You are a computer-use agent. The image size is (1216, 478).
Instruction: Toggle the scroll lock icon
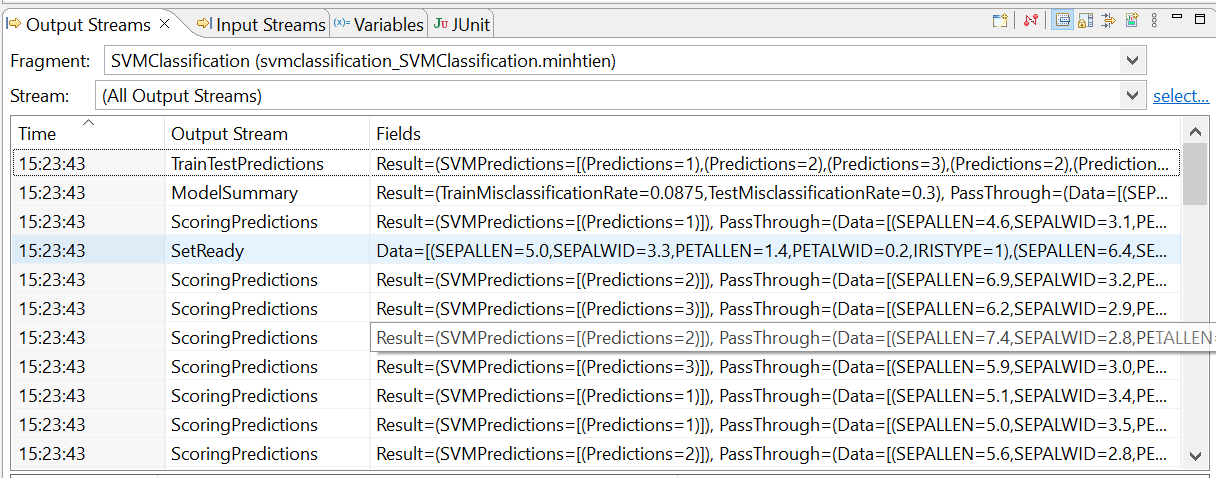click(1085, 21)
